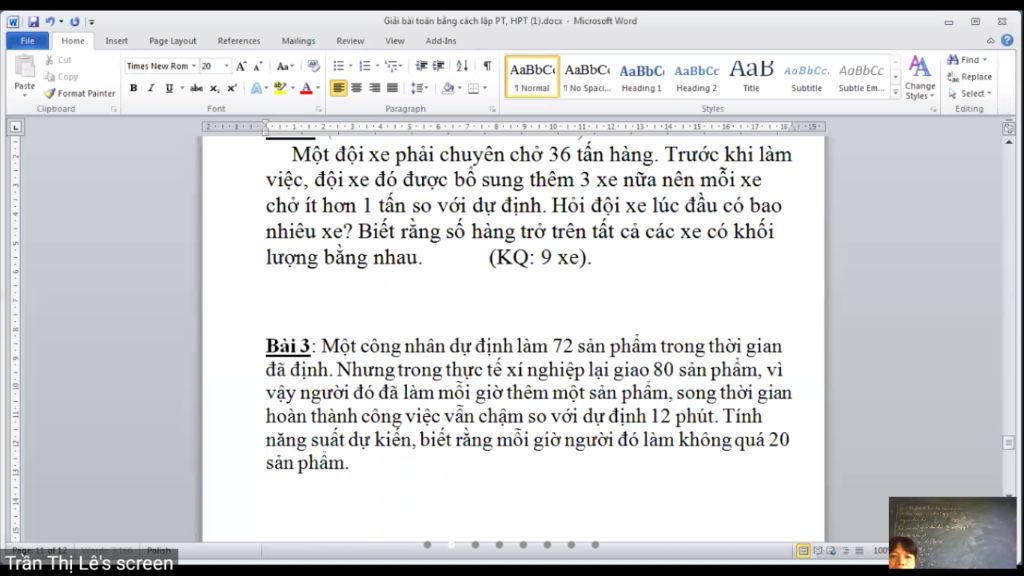The image size is (1024, 576).
Task: Open the Select dropdown in Editing
Action: click(970, 93)
